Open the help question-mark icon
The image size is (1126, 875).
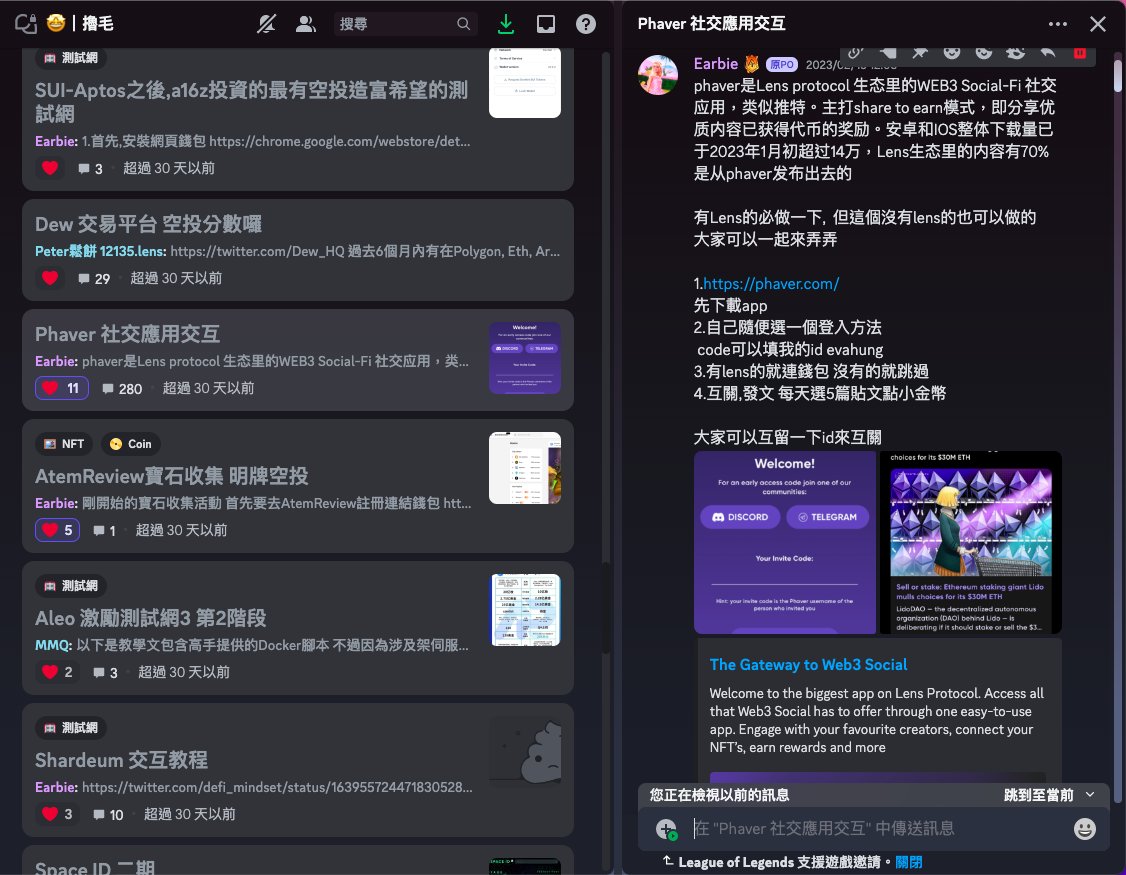click(x=586, y=22)
